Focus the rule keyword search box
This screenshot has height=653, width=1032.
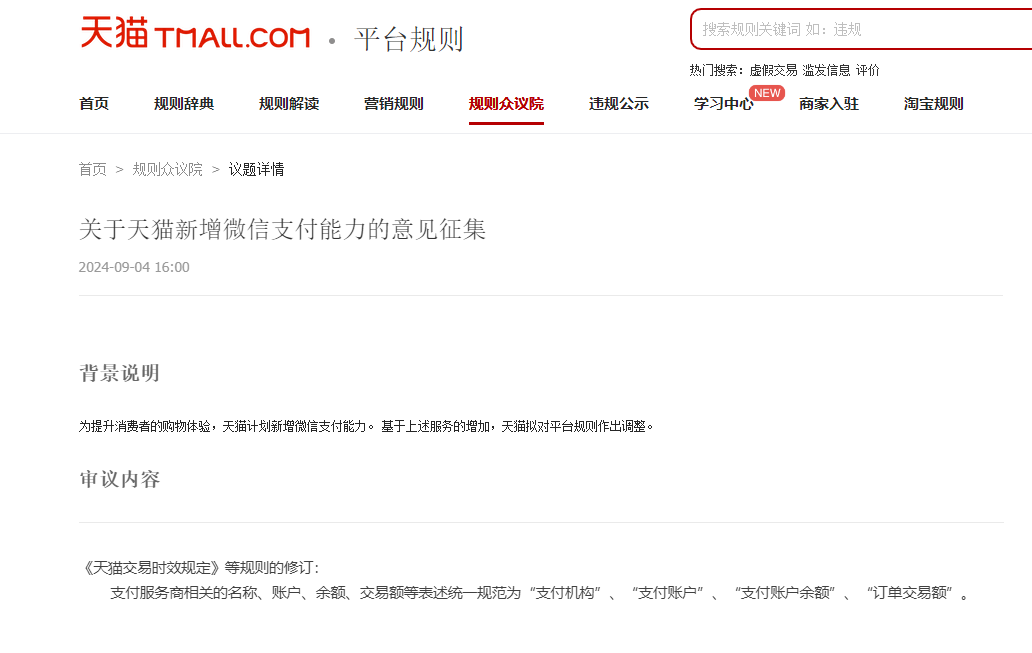[x=861, y=29]
